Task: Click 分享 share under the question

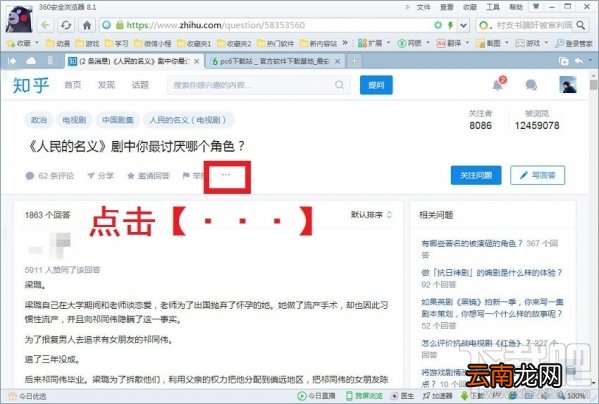Action: (100, 176)
